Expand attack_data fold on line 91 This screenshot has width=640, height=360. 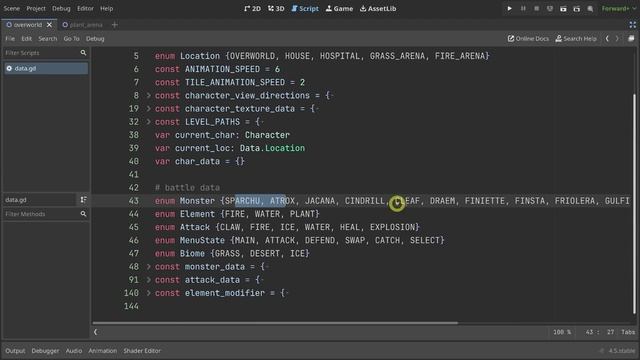tap(149, 280)
